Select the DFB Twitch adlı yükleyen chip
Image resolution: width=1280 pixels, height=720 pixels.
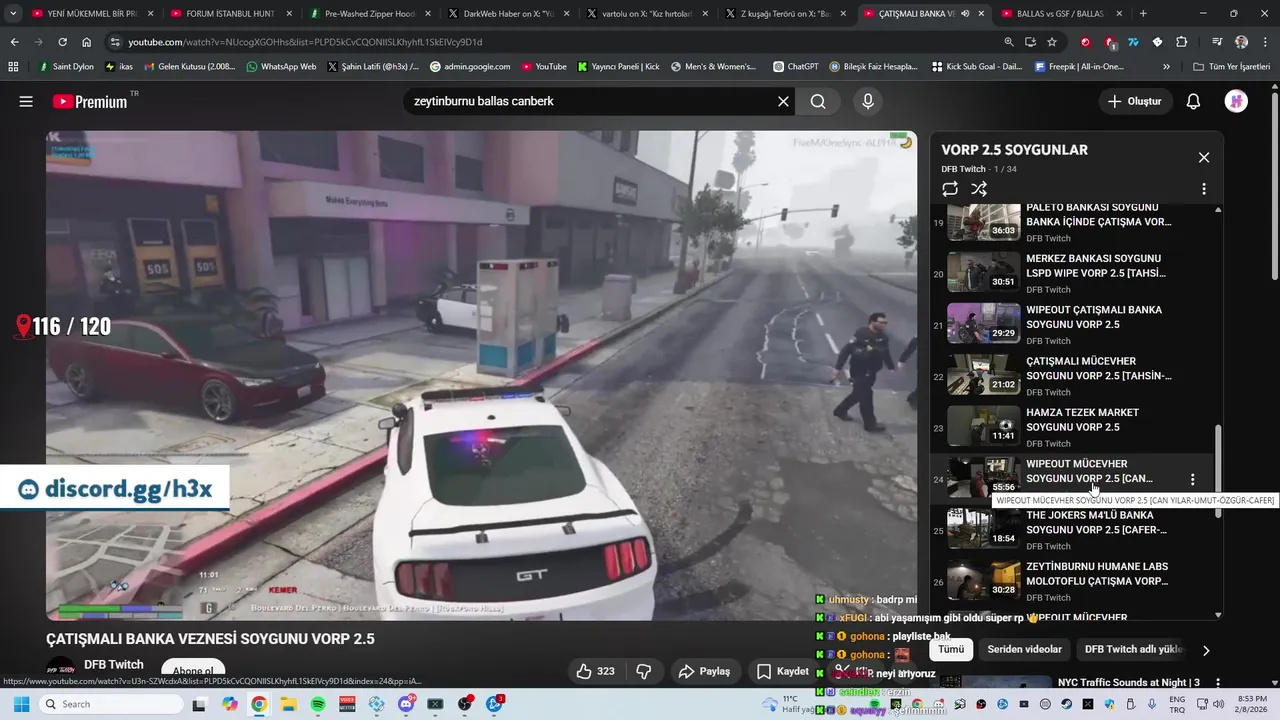pos(1134,649)
